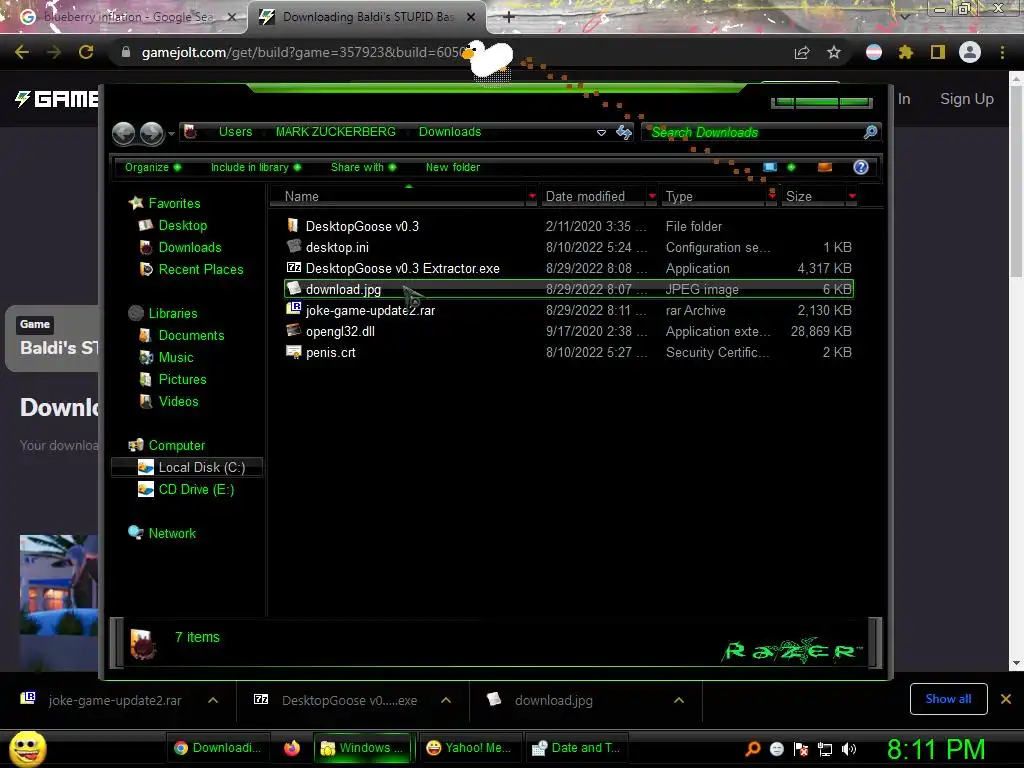
Task: Open Pictures library
Action: [x=182, y=379]
